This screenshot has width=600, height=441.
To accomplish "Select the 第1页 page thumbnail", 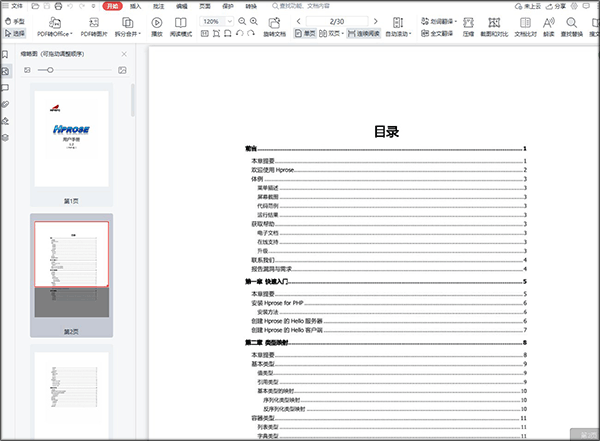I will coord(71,138).
